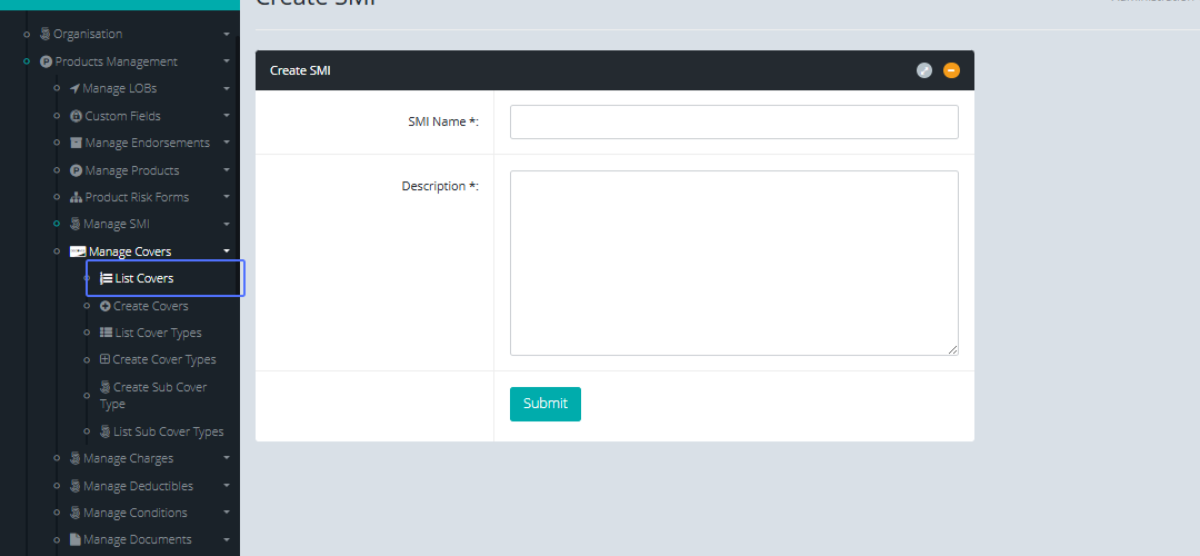Focus the Description text area

pos(734,263)
